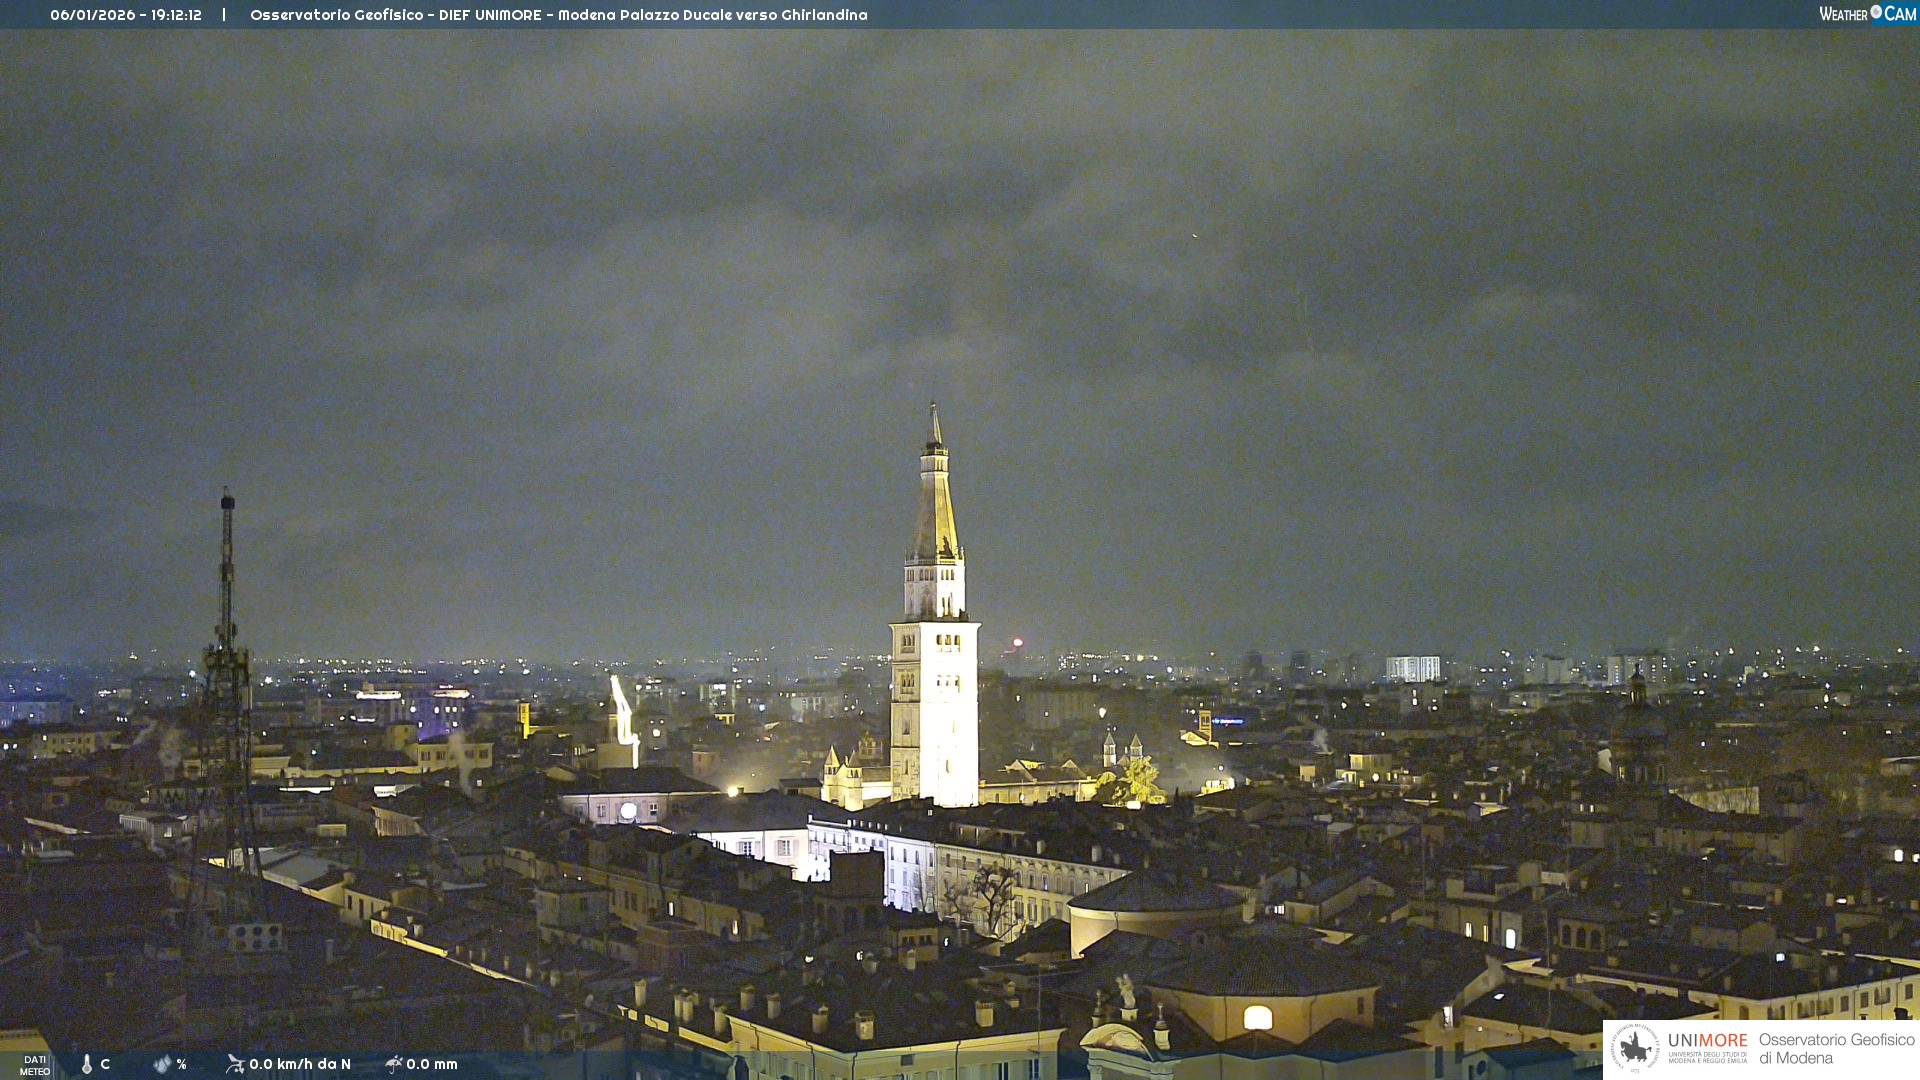Image resolution: width=1920 pixels, height=1080 pixels.
Task: Click the rain umbrella icon
Action: (x=393, y=1064)
